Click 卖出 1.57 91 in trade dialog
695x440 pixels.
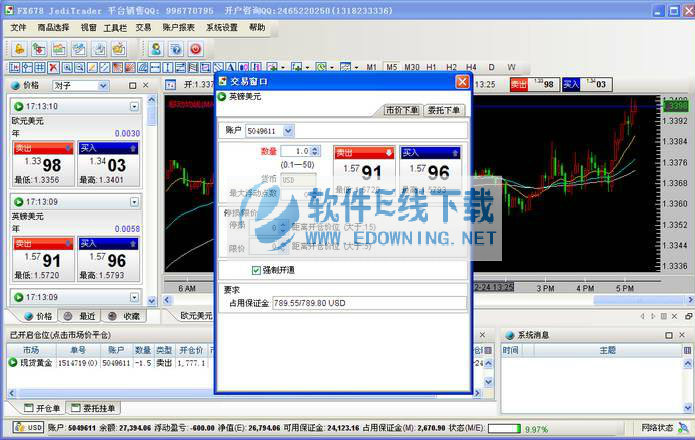point(364,168)
